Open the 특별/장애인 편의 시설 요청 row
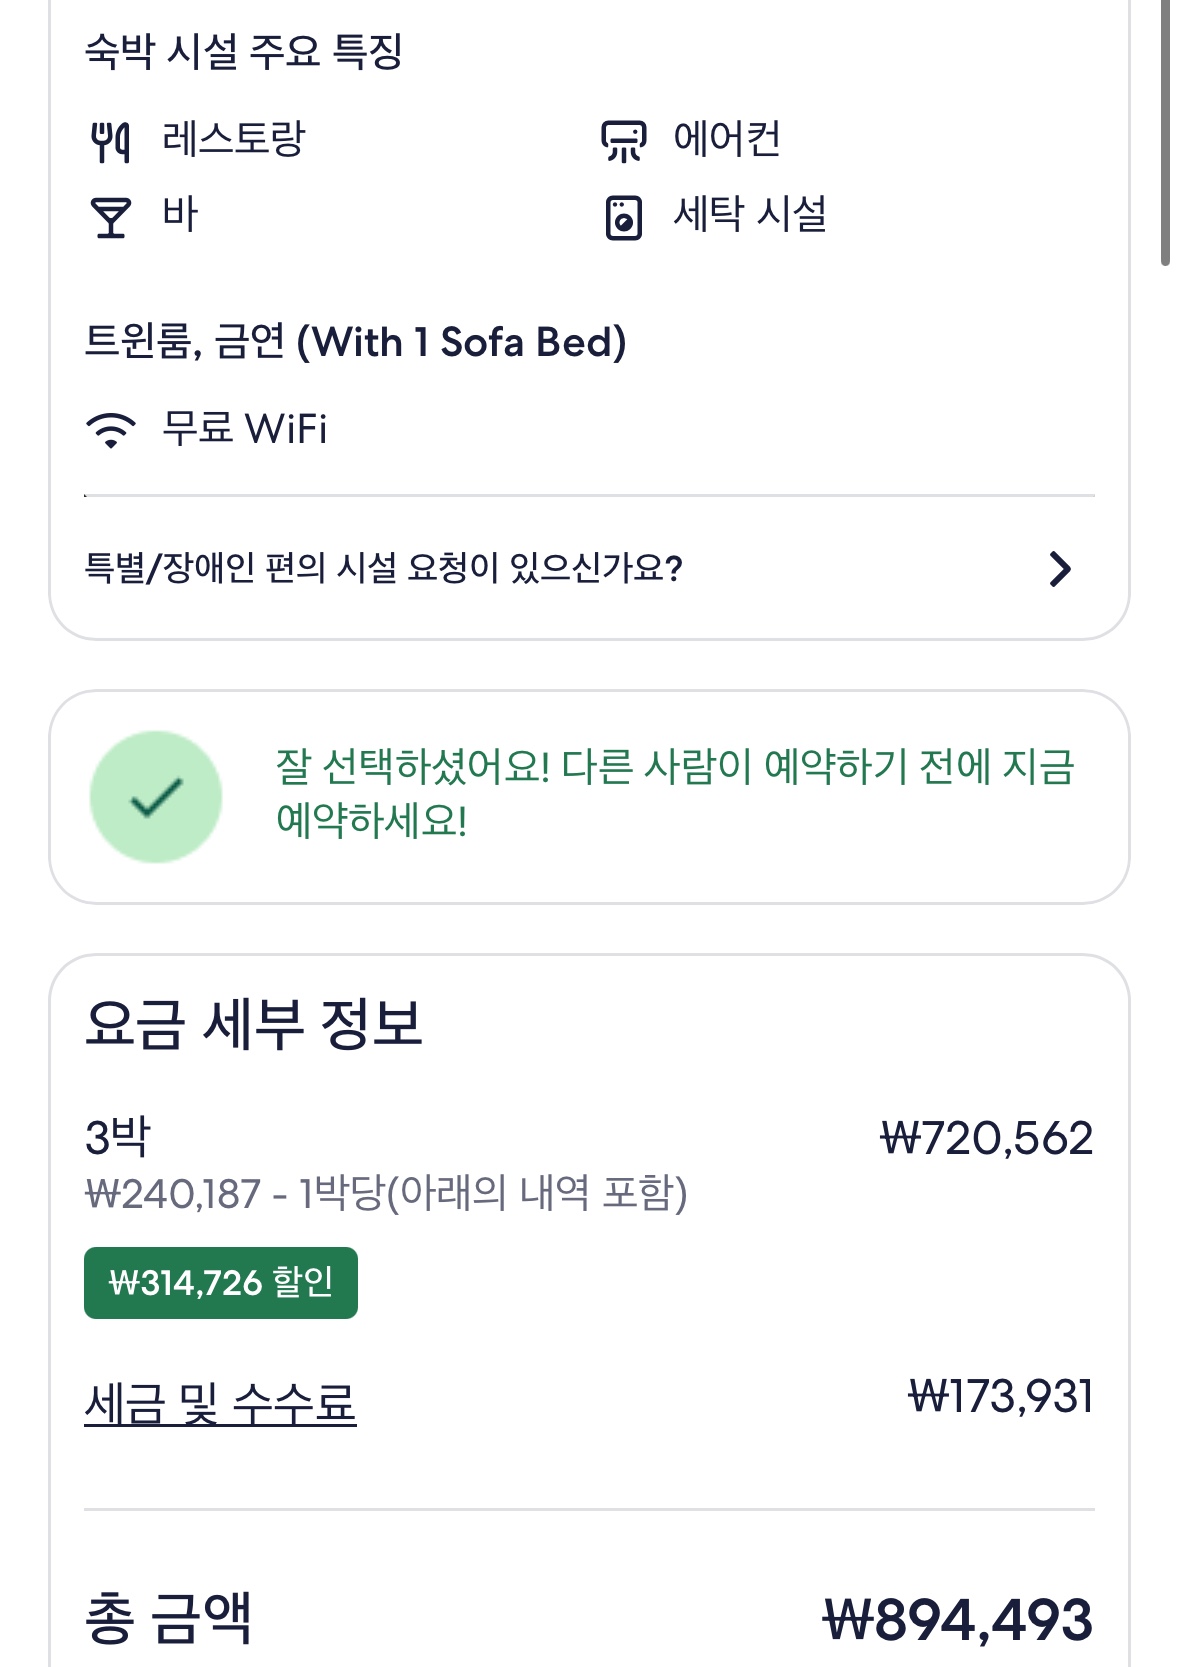 point(383,568)
